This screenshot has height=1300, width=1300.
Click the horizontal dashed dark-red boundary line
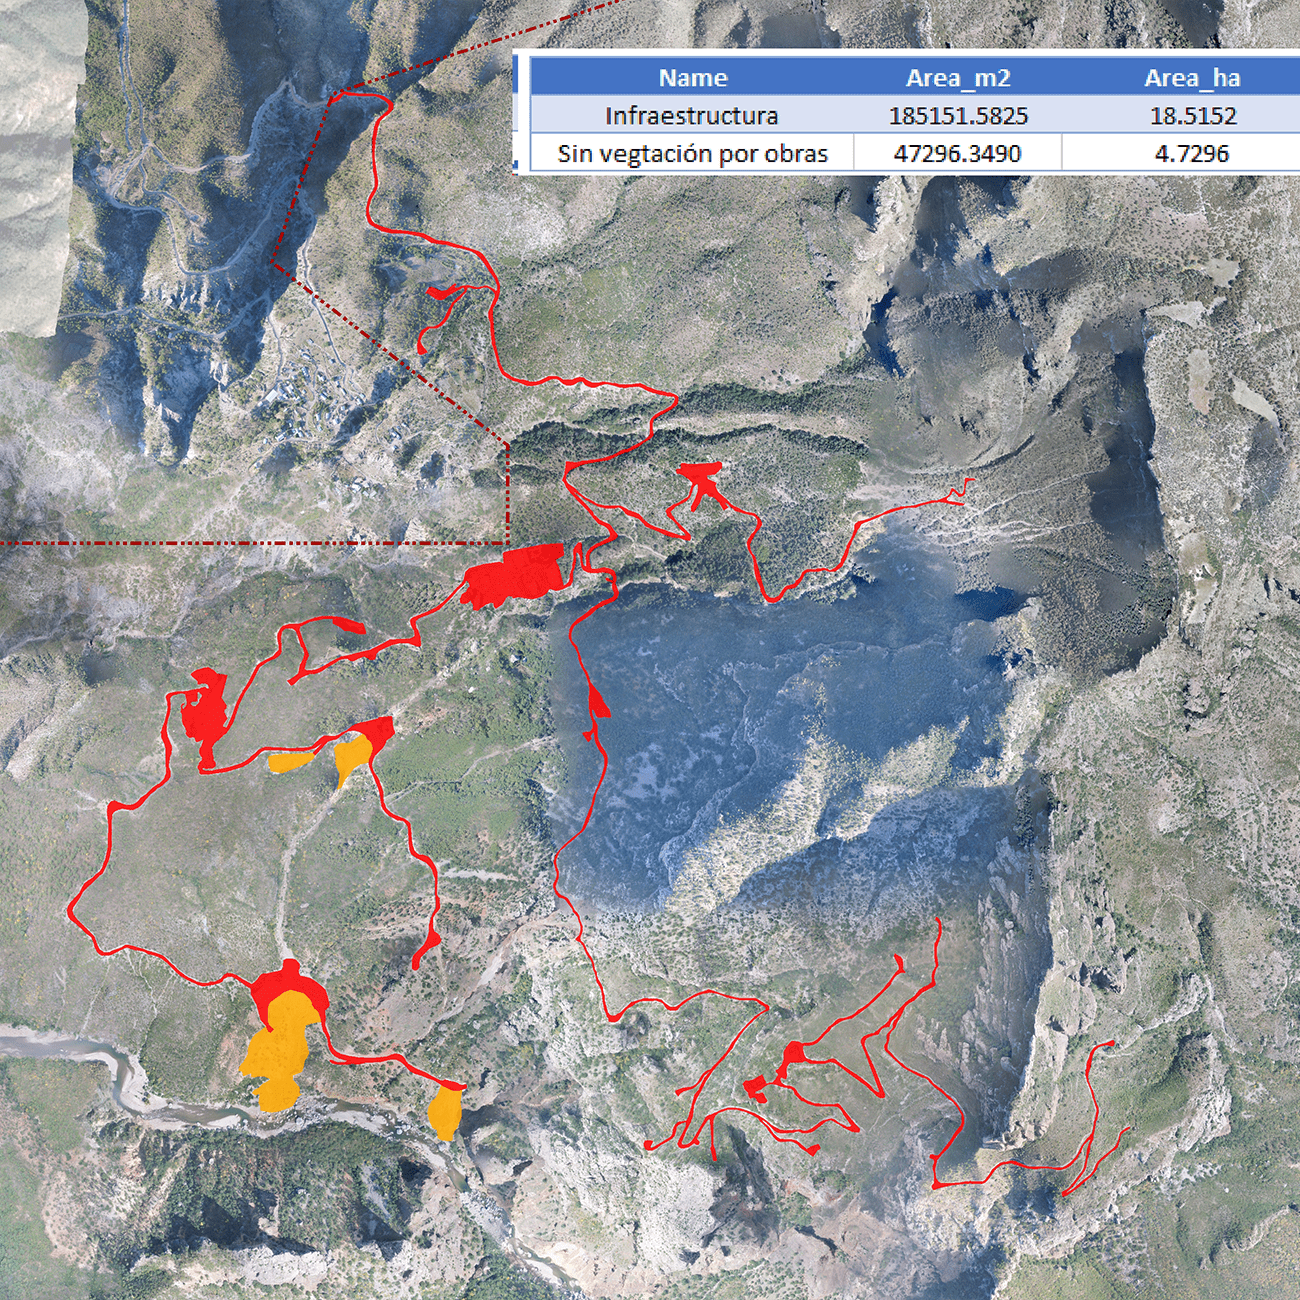coord(250,543)
